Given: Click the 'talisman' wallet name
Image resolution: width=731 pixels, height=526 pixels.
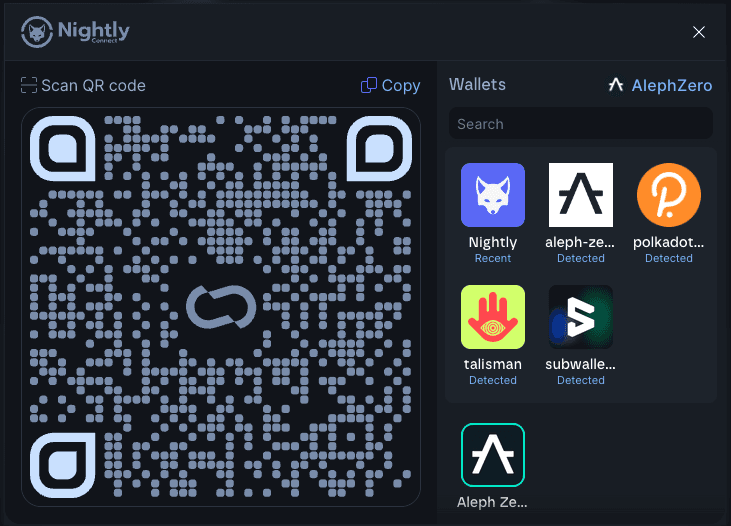Looking at the screenshot, I should tap(493, 364).
